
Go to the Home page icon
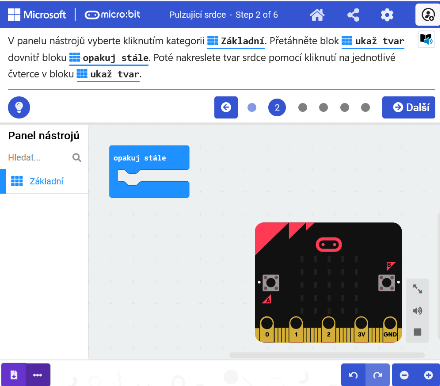(317, 15)
